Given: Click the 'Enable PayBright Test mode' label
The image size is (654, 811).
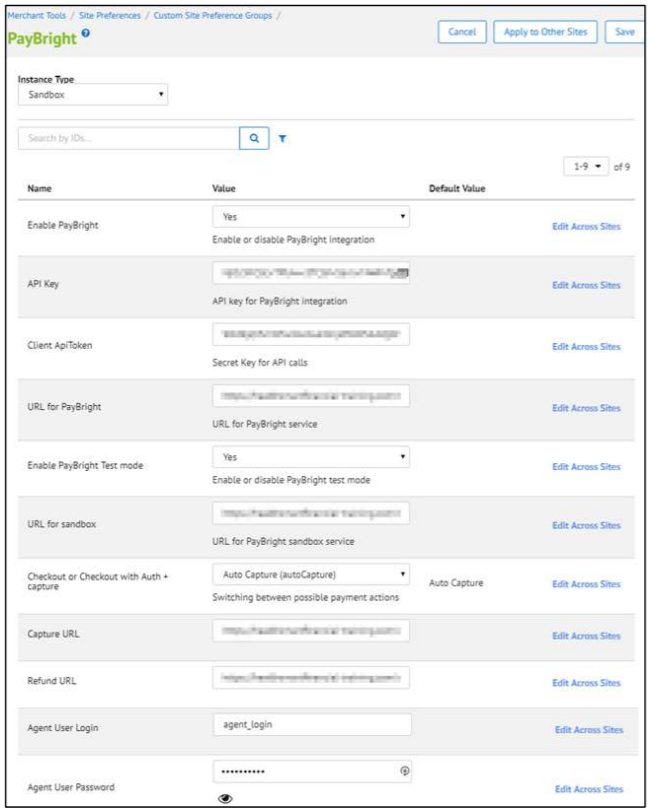Looking at the screenshot, I should tap(85, 465).
